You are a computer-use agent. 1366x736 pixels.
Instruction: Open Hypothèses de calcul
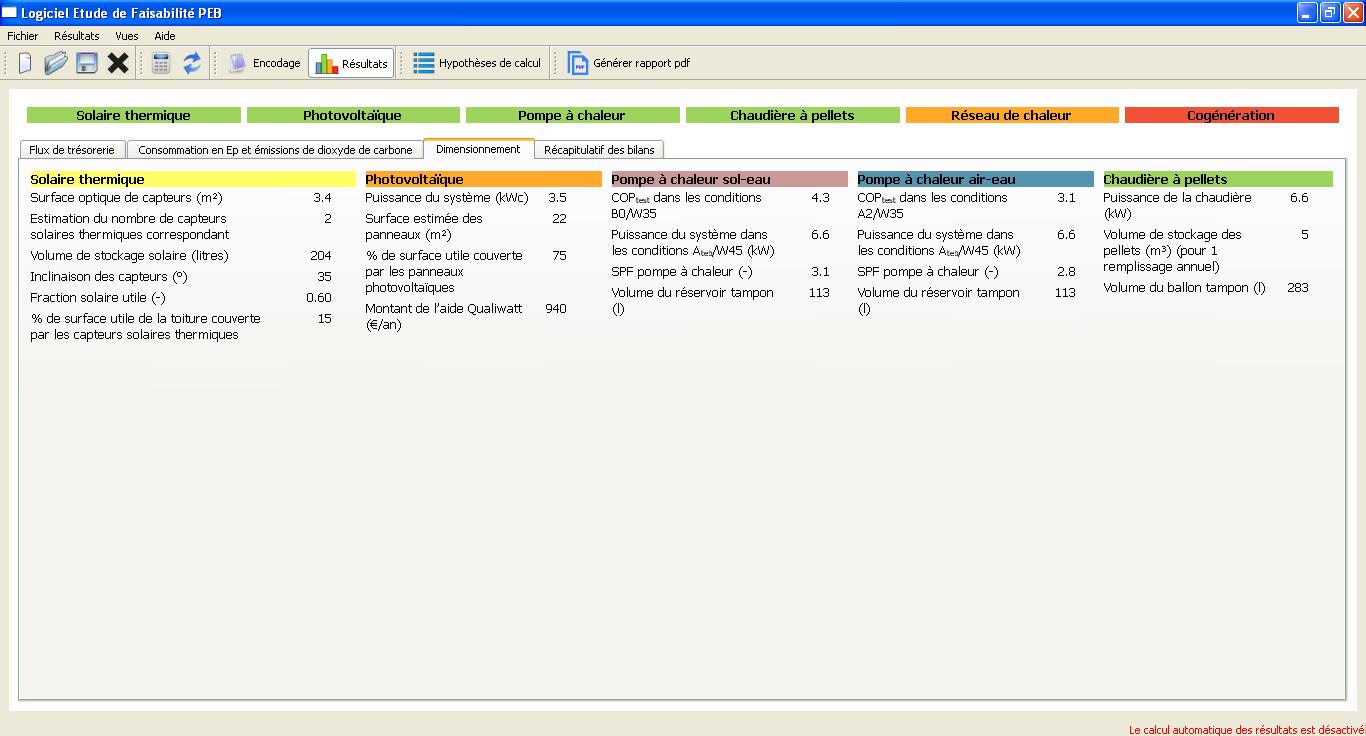[x=477, y=63]
